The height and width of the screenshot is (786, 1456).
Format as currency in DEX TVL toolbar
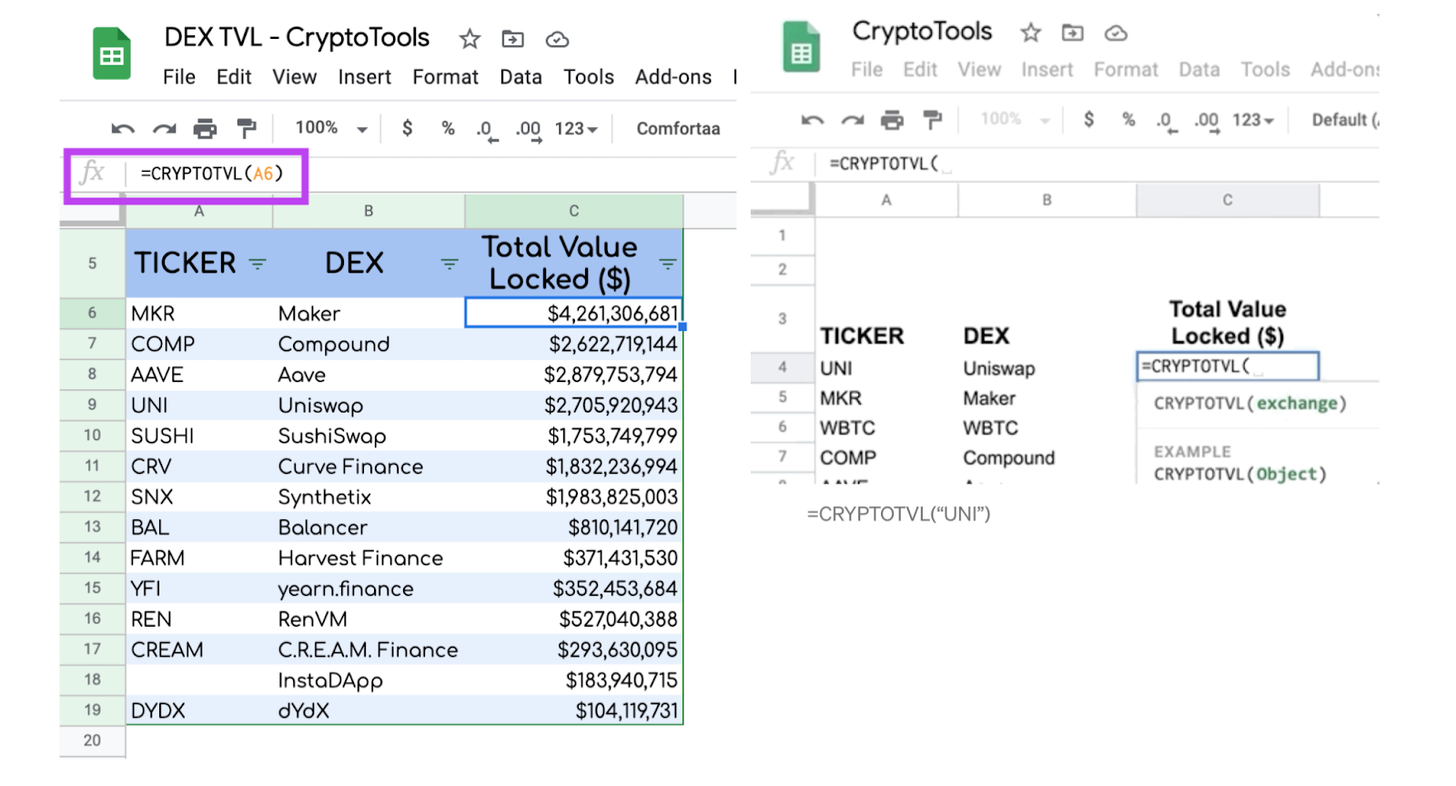(x=407, y=128)
